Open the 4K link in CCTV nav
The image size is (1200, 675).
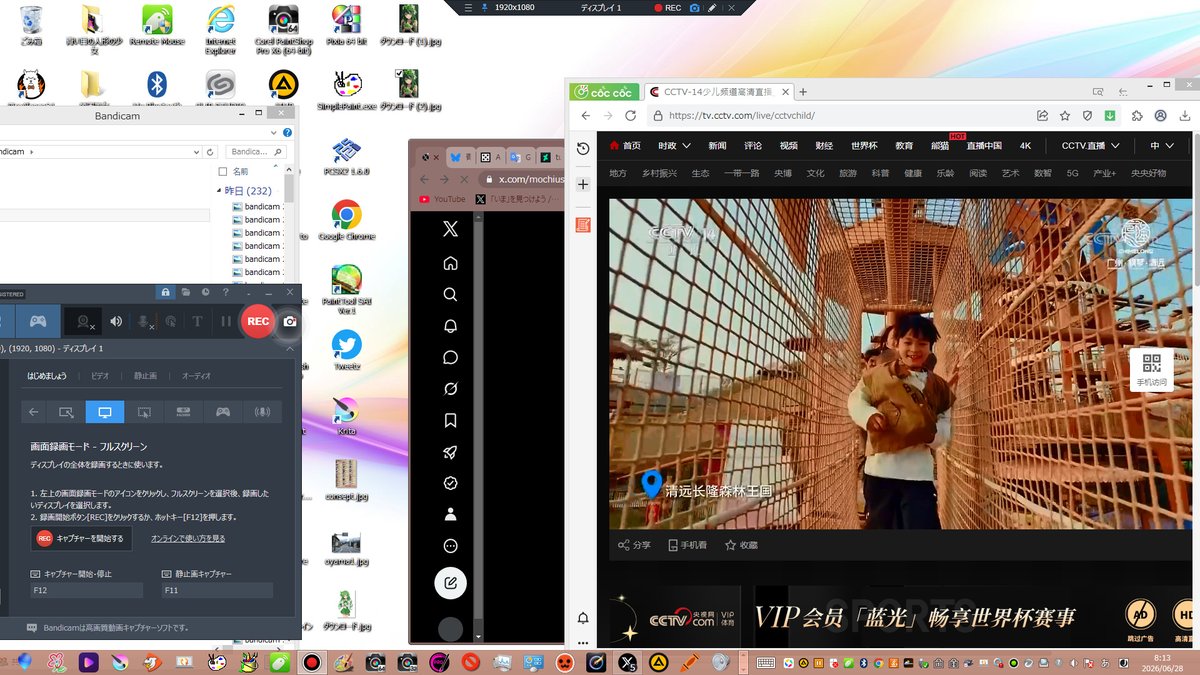(x=1025, y=145)
